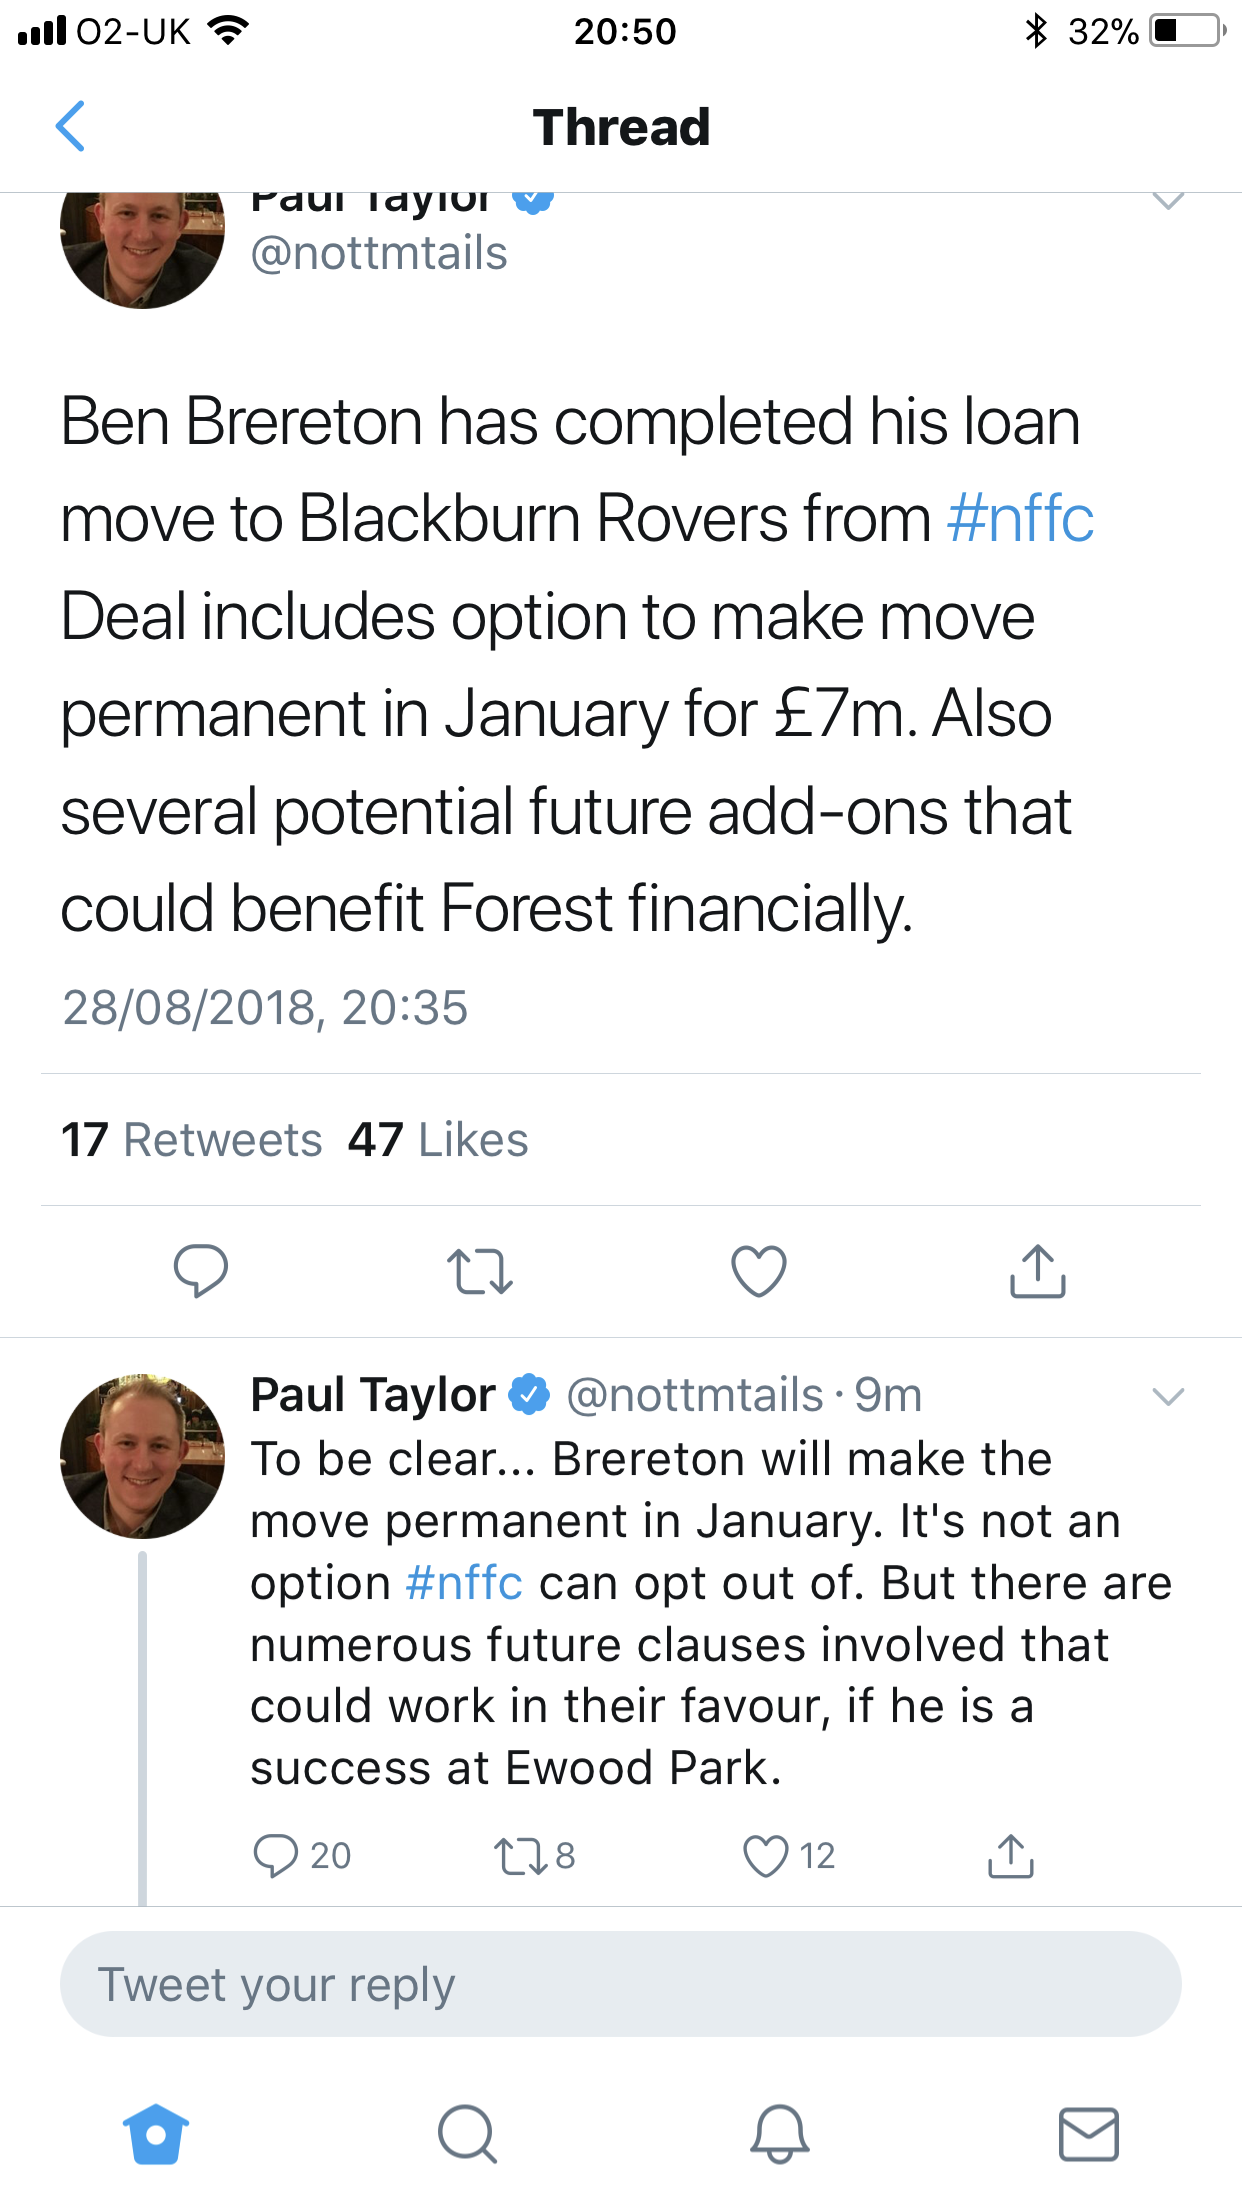Viewport: 1242px width, 2208px height.
Task: Like the reply with 12 likes
Action: pyautogui.click(x=766, y=1856)
